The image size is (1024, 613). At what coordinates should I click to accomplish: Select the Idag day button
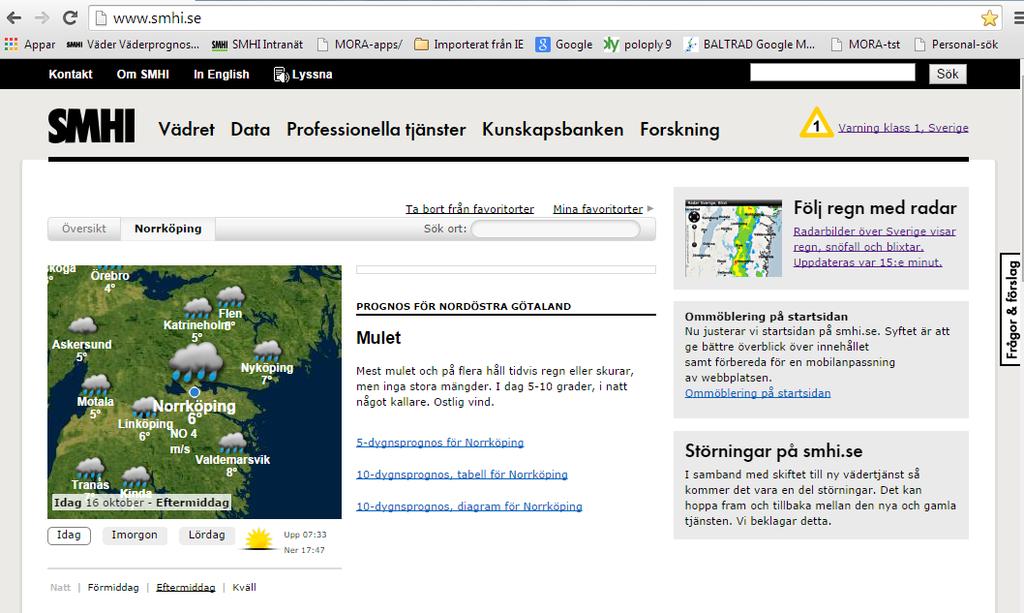coord(69,535)
